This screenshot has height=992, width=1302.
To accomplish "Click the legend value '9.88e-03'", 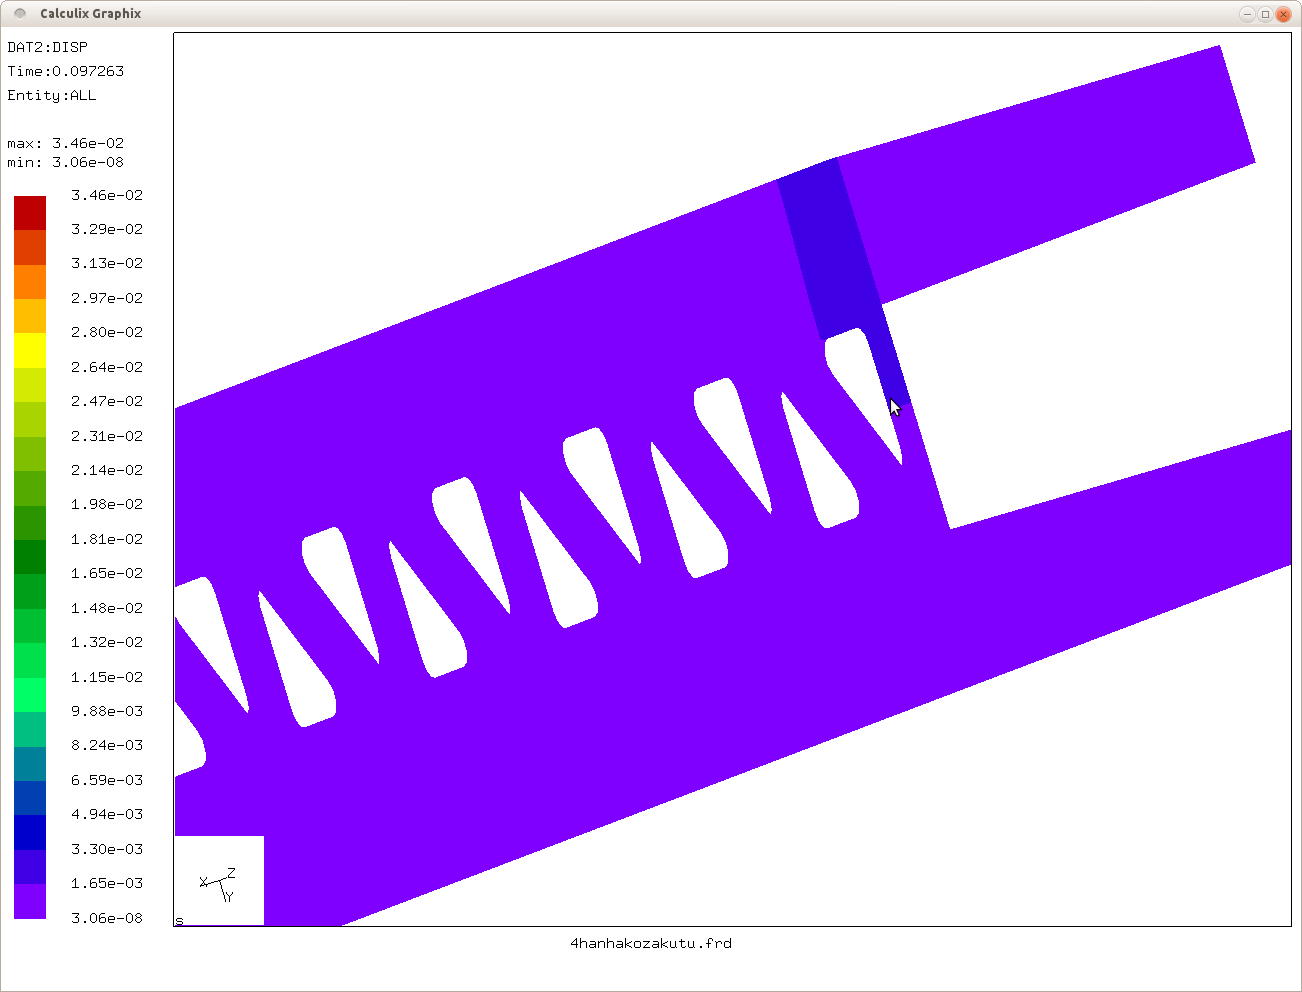I will 107,711.
